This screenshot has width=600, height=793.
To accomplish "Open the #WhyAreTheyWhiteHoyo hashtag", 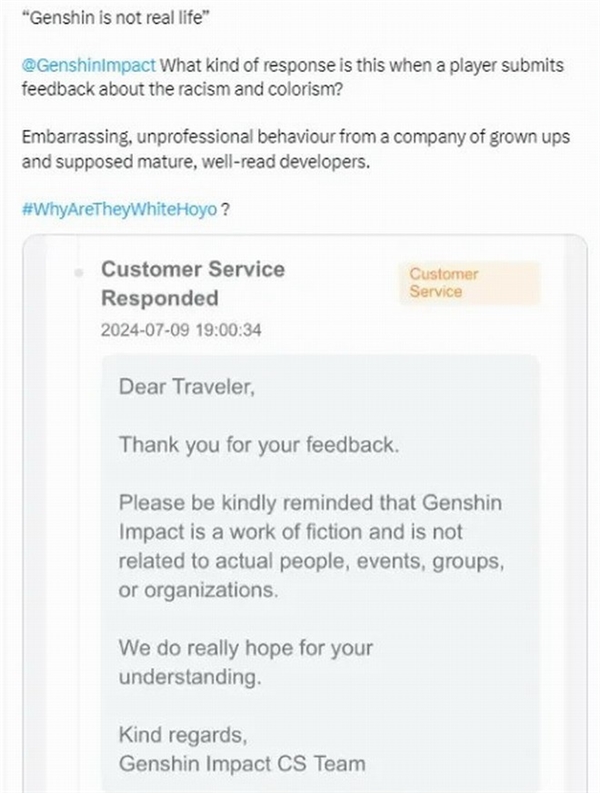I will click(119, 209).
